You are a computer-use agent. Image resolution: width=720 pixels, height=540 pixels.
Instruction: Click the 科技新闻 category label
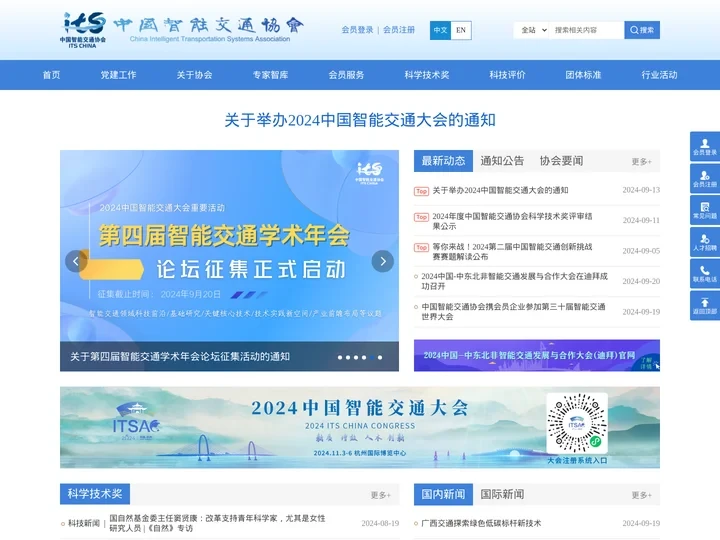84,523
